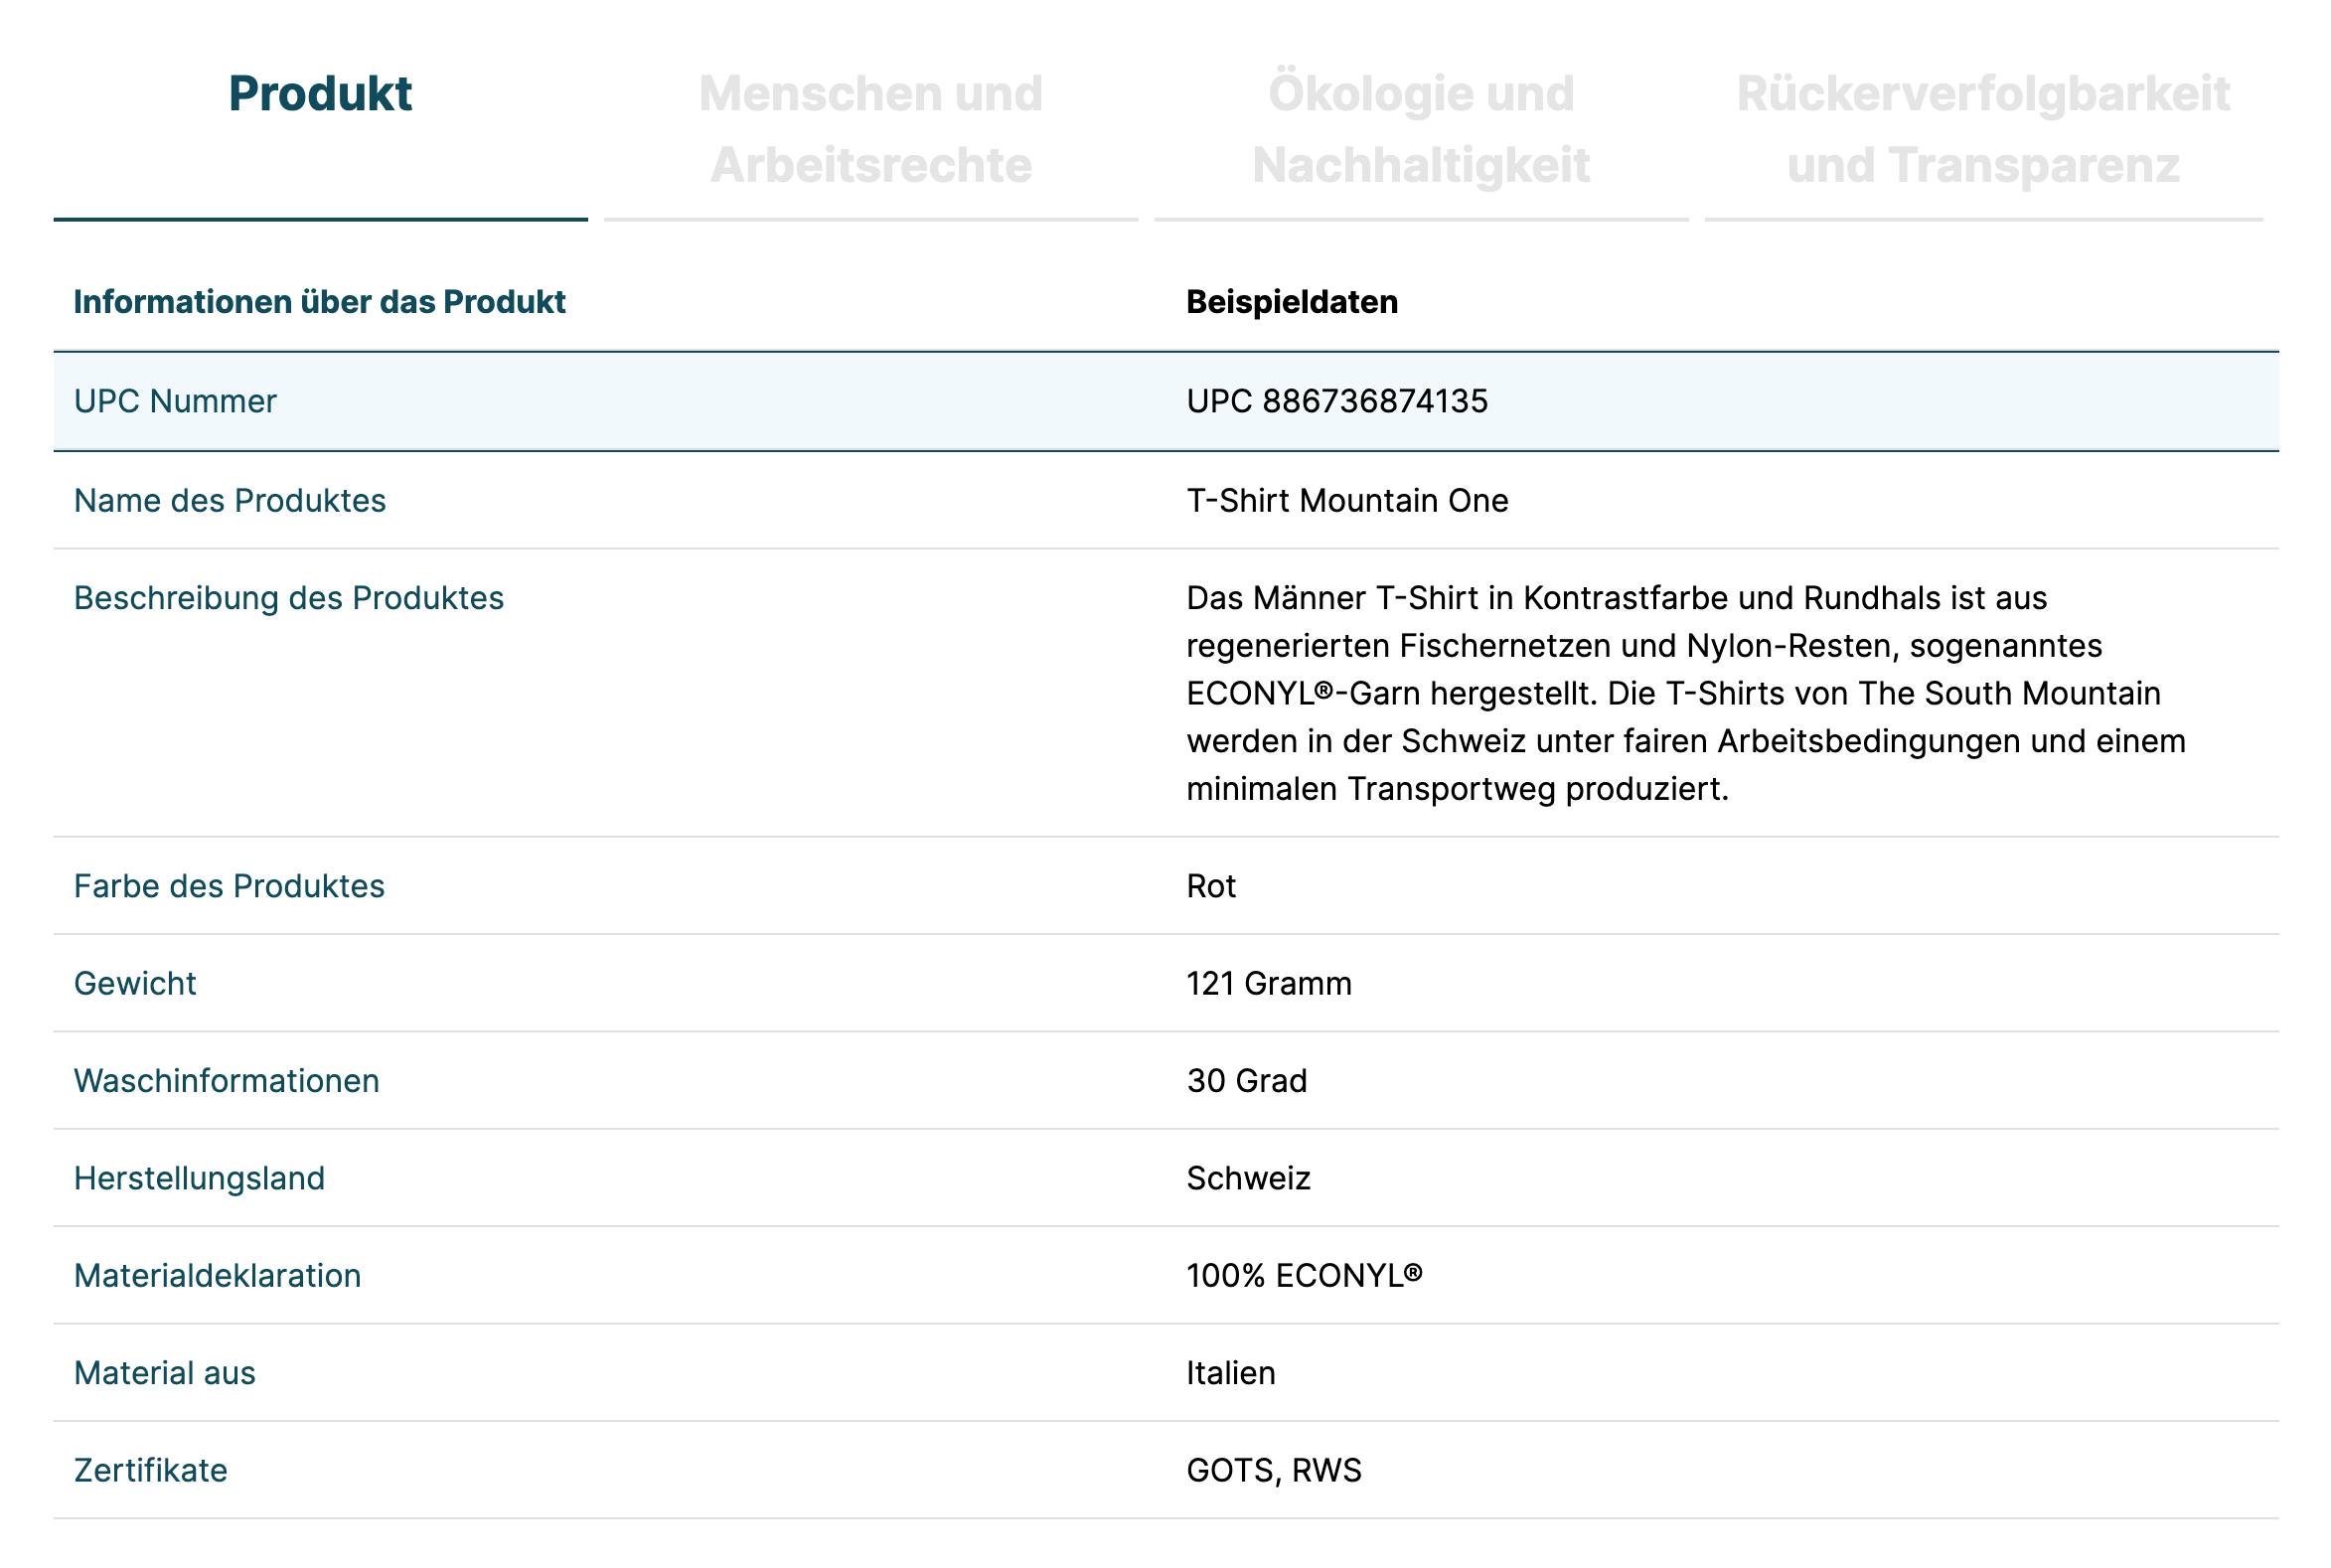This screenshot has height=1568, width=2331.
Task: Select the 'Name des Produktes' label
Action: click(x=230, y=500)
